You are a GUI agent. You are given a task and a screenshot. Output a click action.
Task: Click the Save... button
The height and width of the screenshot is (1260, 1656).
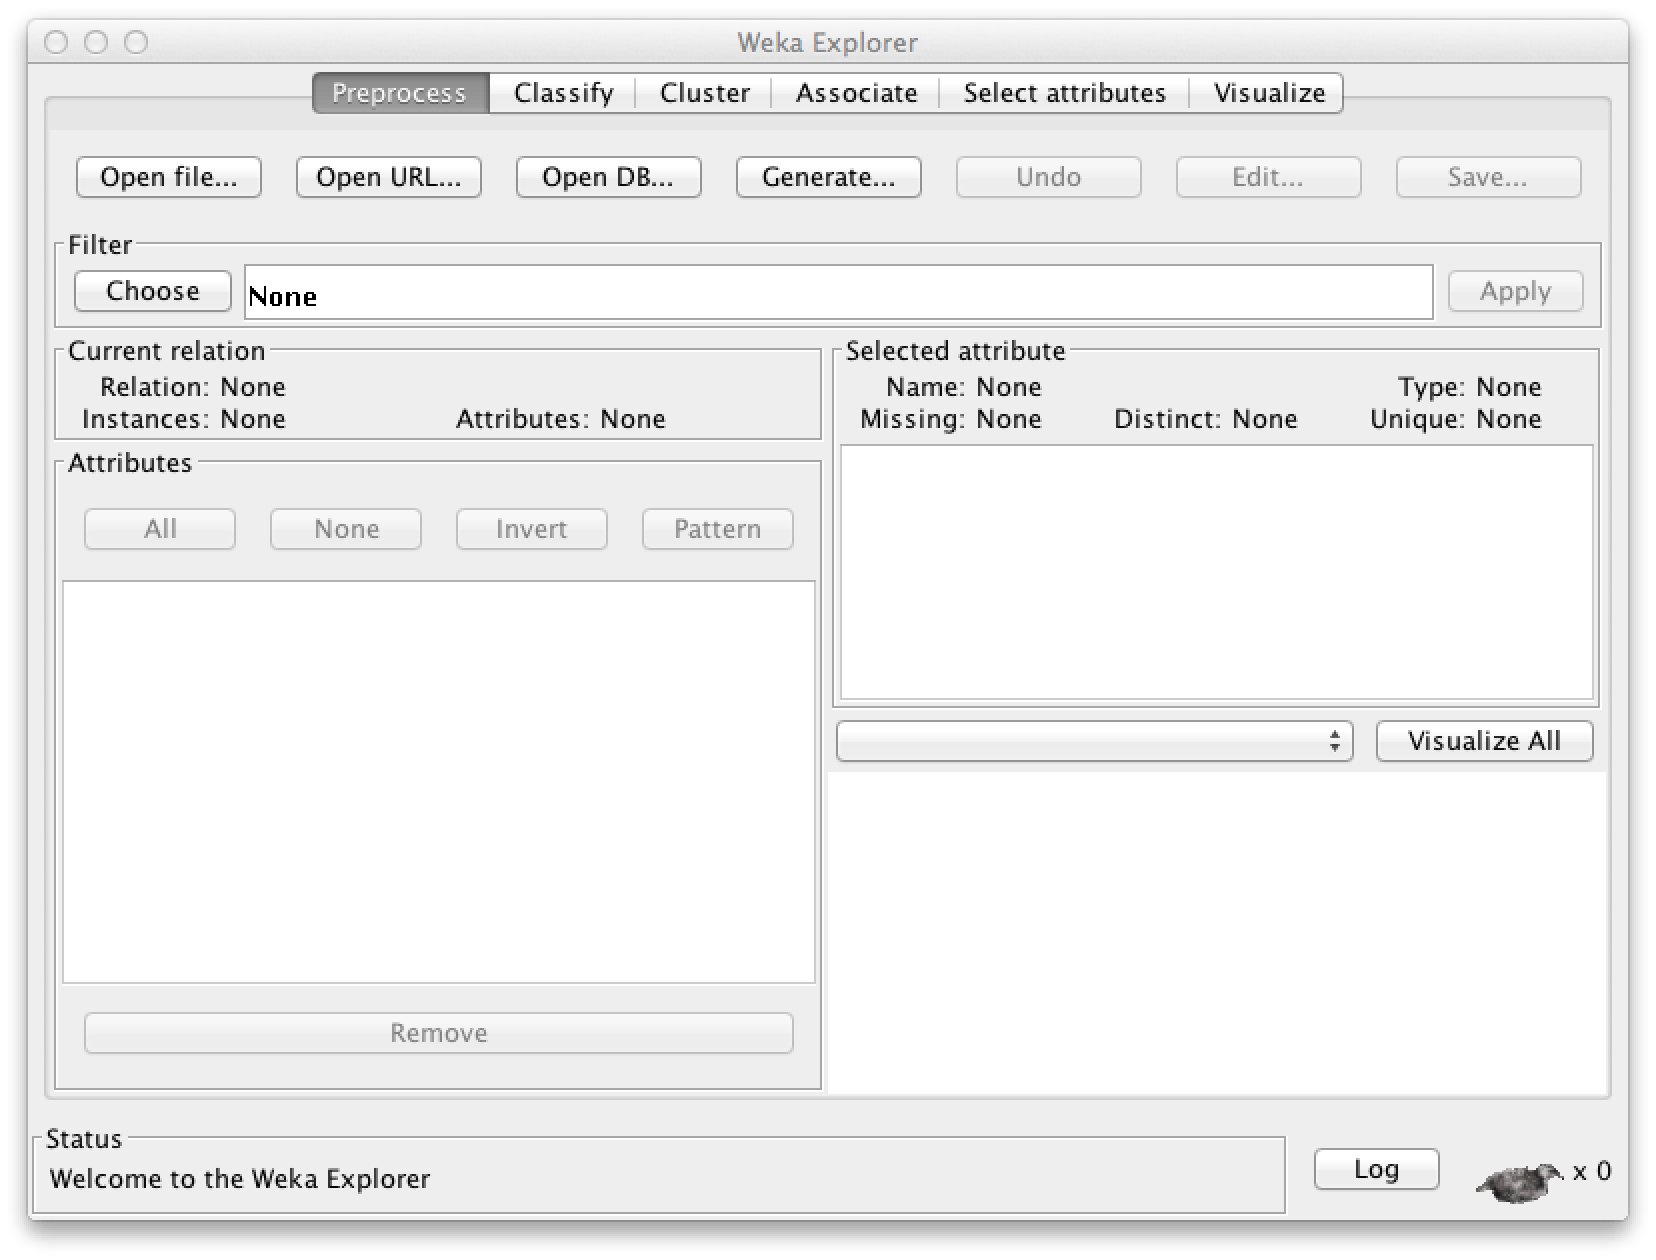[1488, 177]
